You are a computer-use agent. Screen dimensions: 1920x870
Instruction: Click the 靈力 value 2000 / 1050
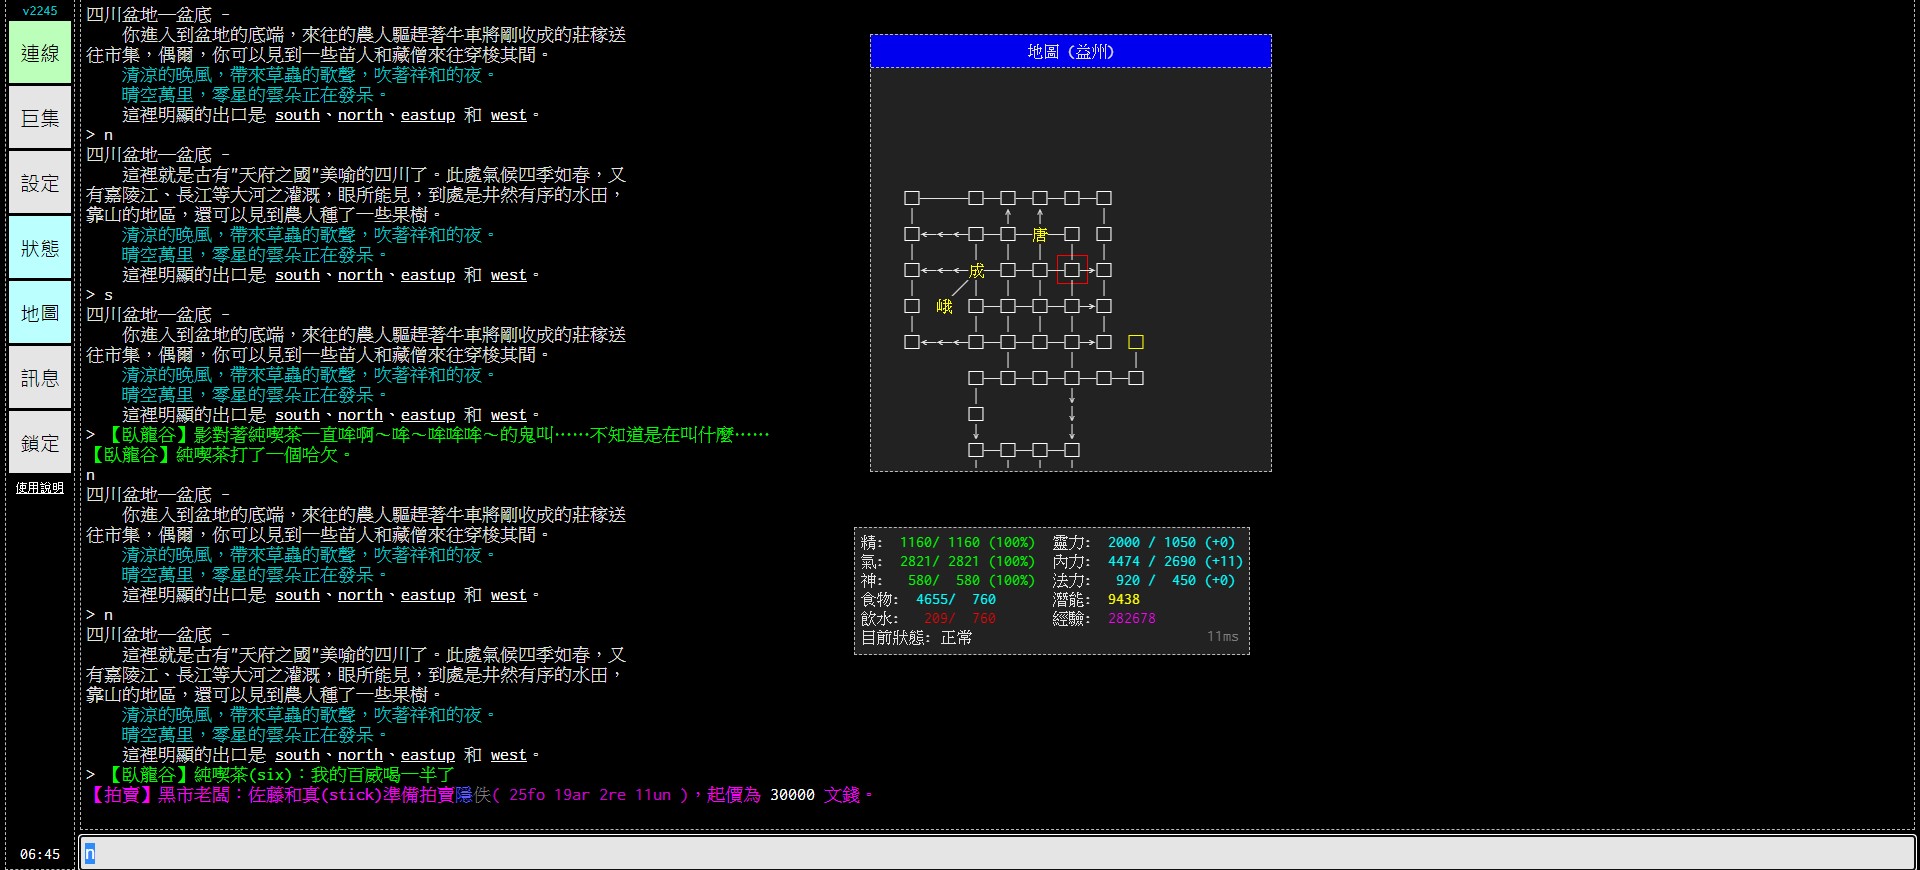click(1152, 542)
